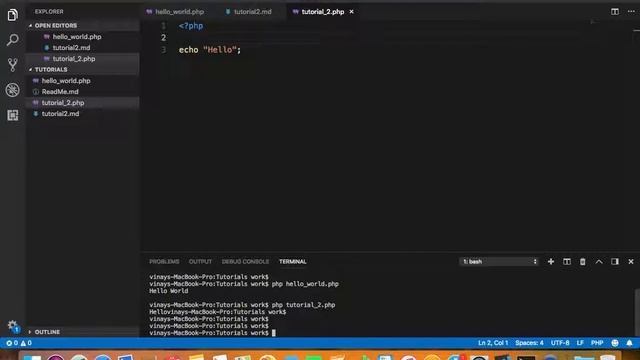The width and height of the screenshot is (640, 360).
Task: Open the Extensions view
Action: 13,115
